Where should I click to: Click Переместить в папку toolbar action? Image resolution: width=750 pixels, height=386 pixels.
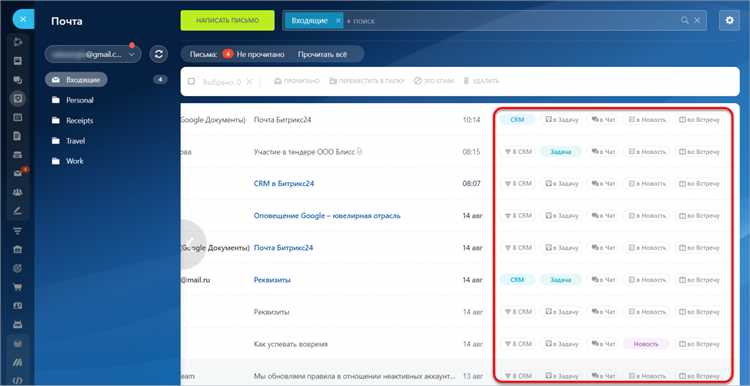click(x=367, y=81)
